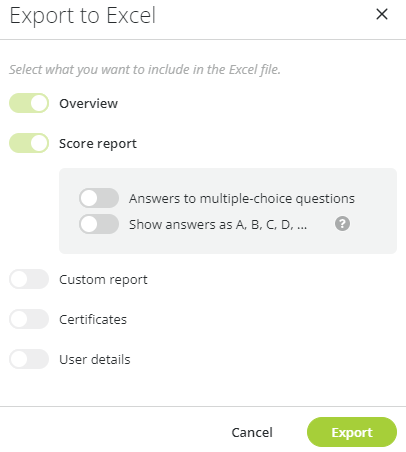Enable the User details switch
This screenshot has width=406, height=452.
pos(29,359)
